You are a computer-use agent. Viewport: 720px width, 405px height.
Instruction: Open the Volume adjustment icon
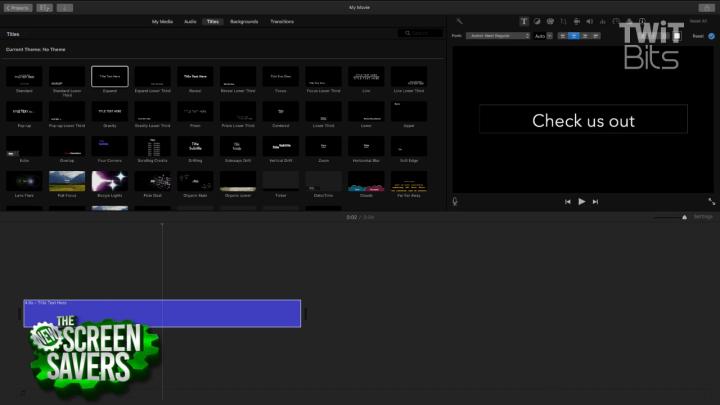coord(589,20)
